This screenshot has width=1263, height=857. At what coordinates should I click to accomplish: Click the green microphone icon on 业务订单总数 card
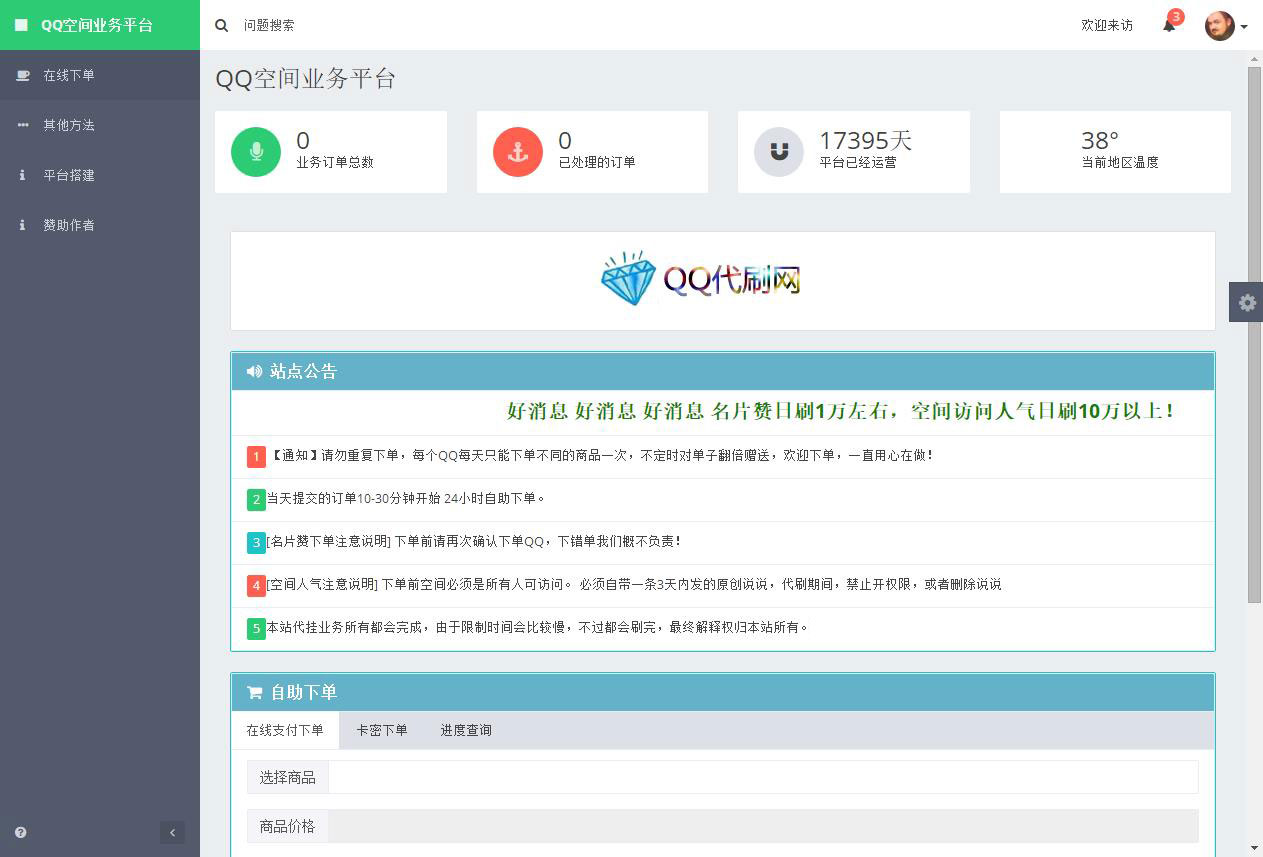tap(255, 151)
